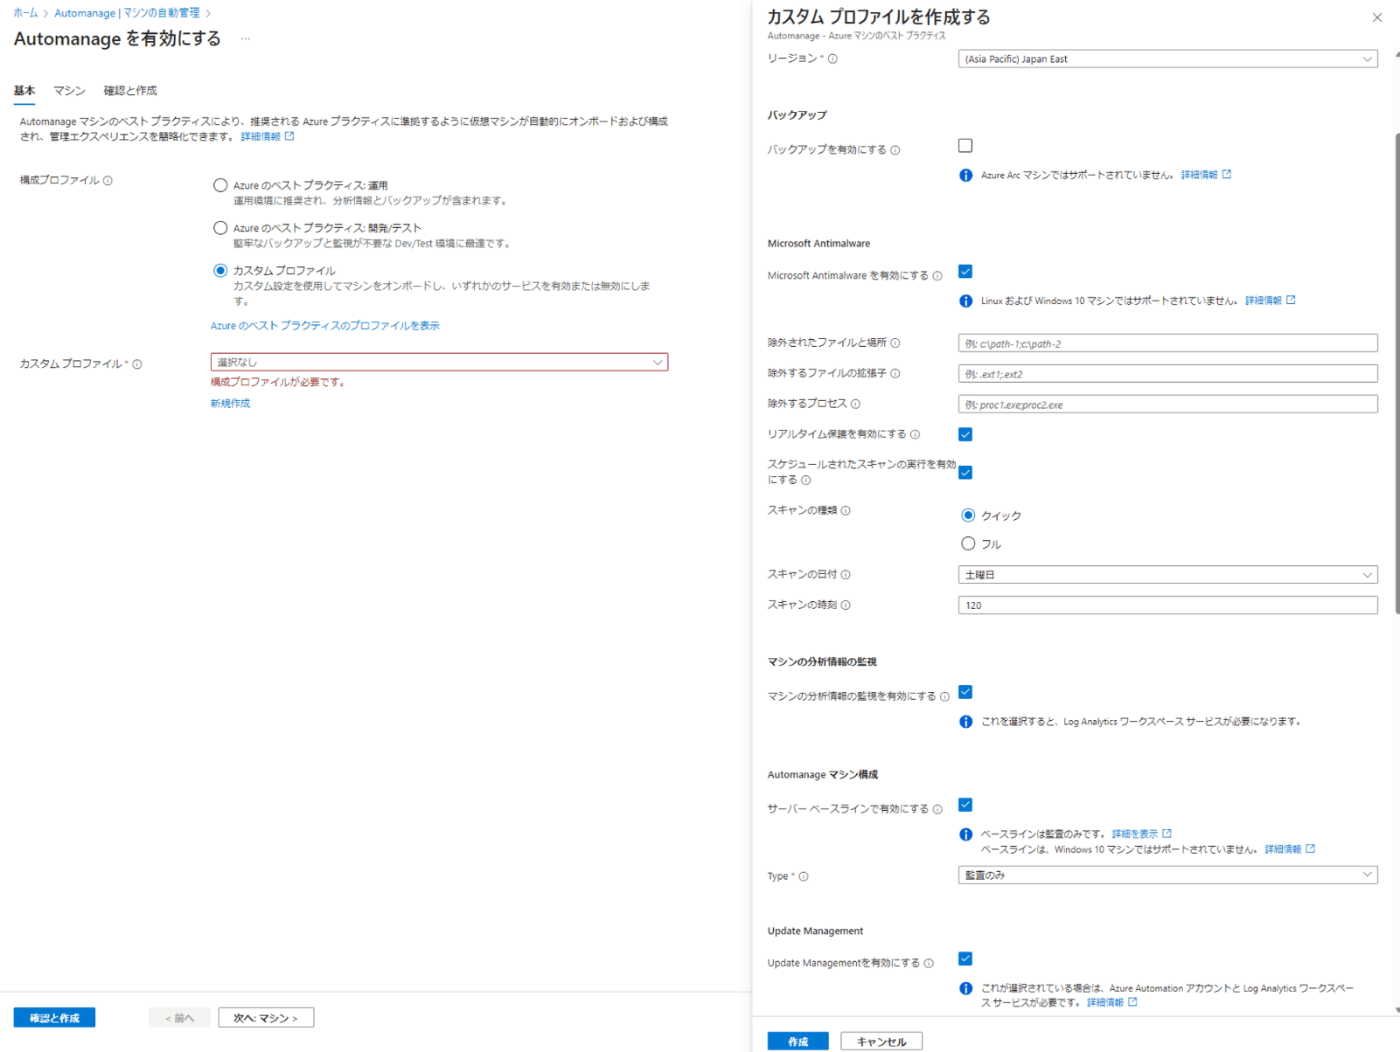
Task: Click the 次へ: マシン button
Action: pos(266,1018)
